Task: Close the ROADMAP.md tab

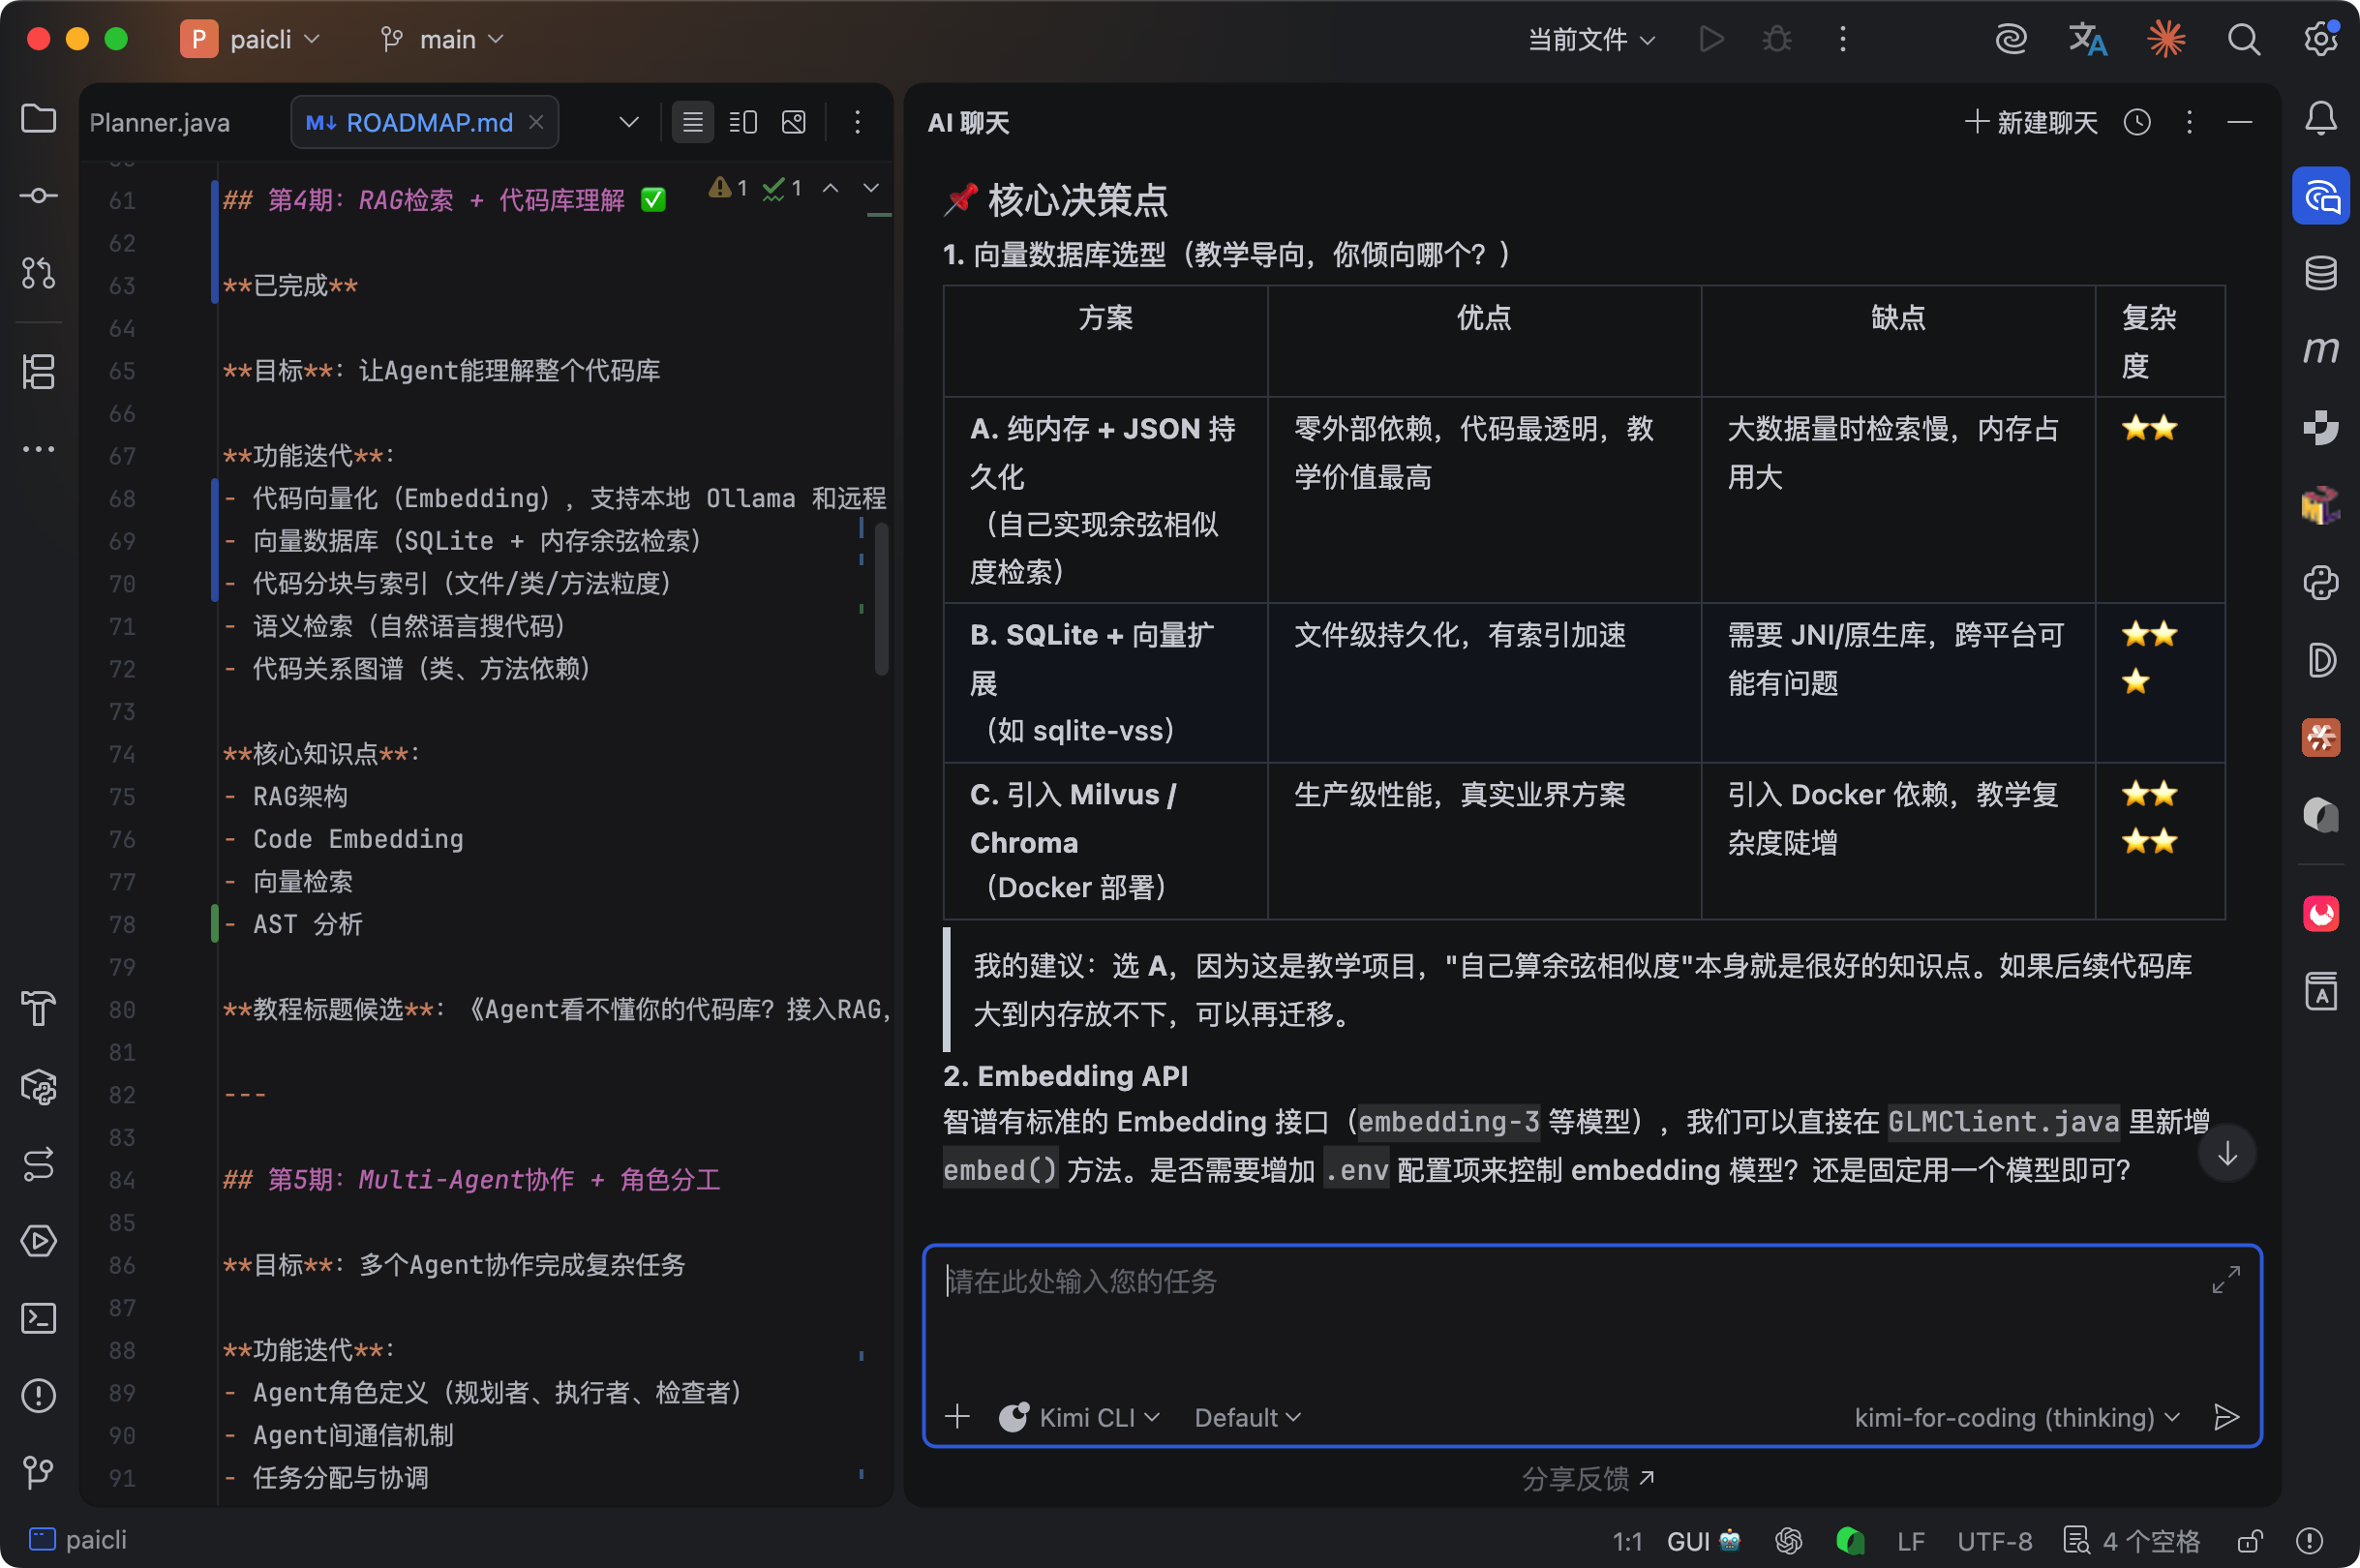Action: click(x=536, y=121)
